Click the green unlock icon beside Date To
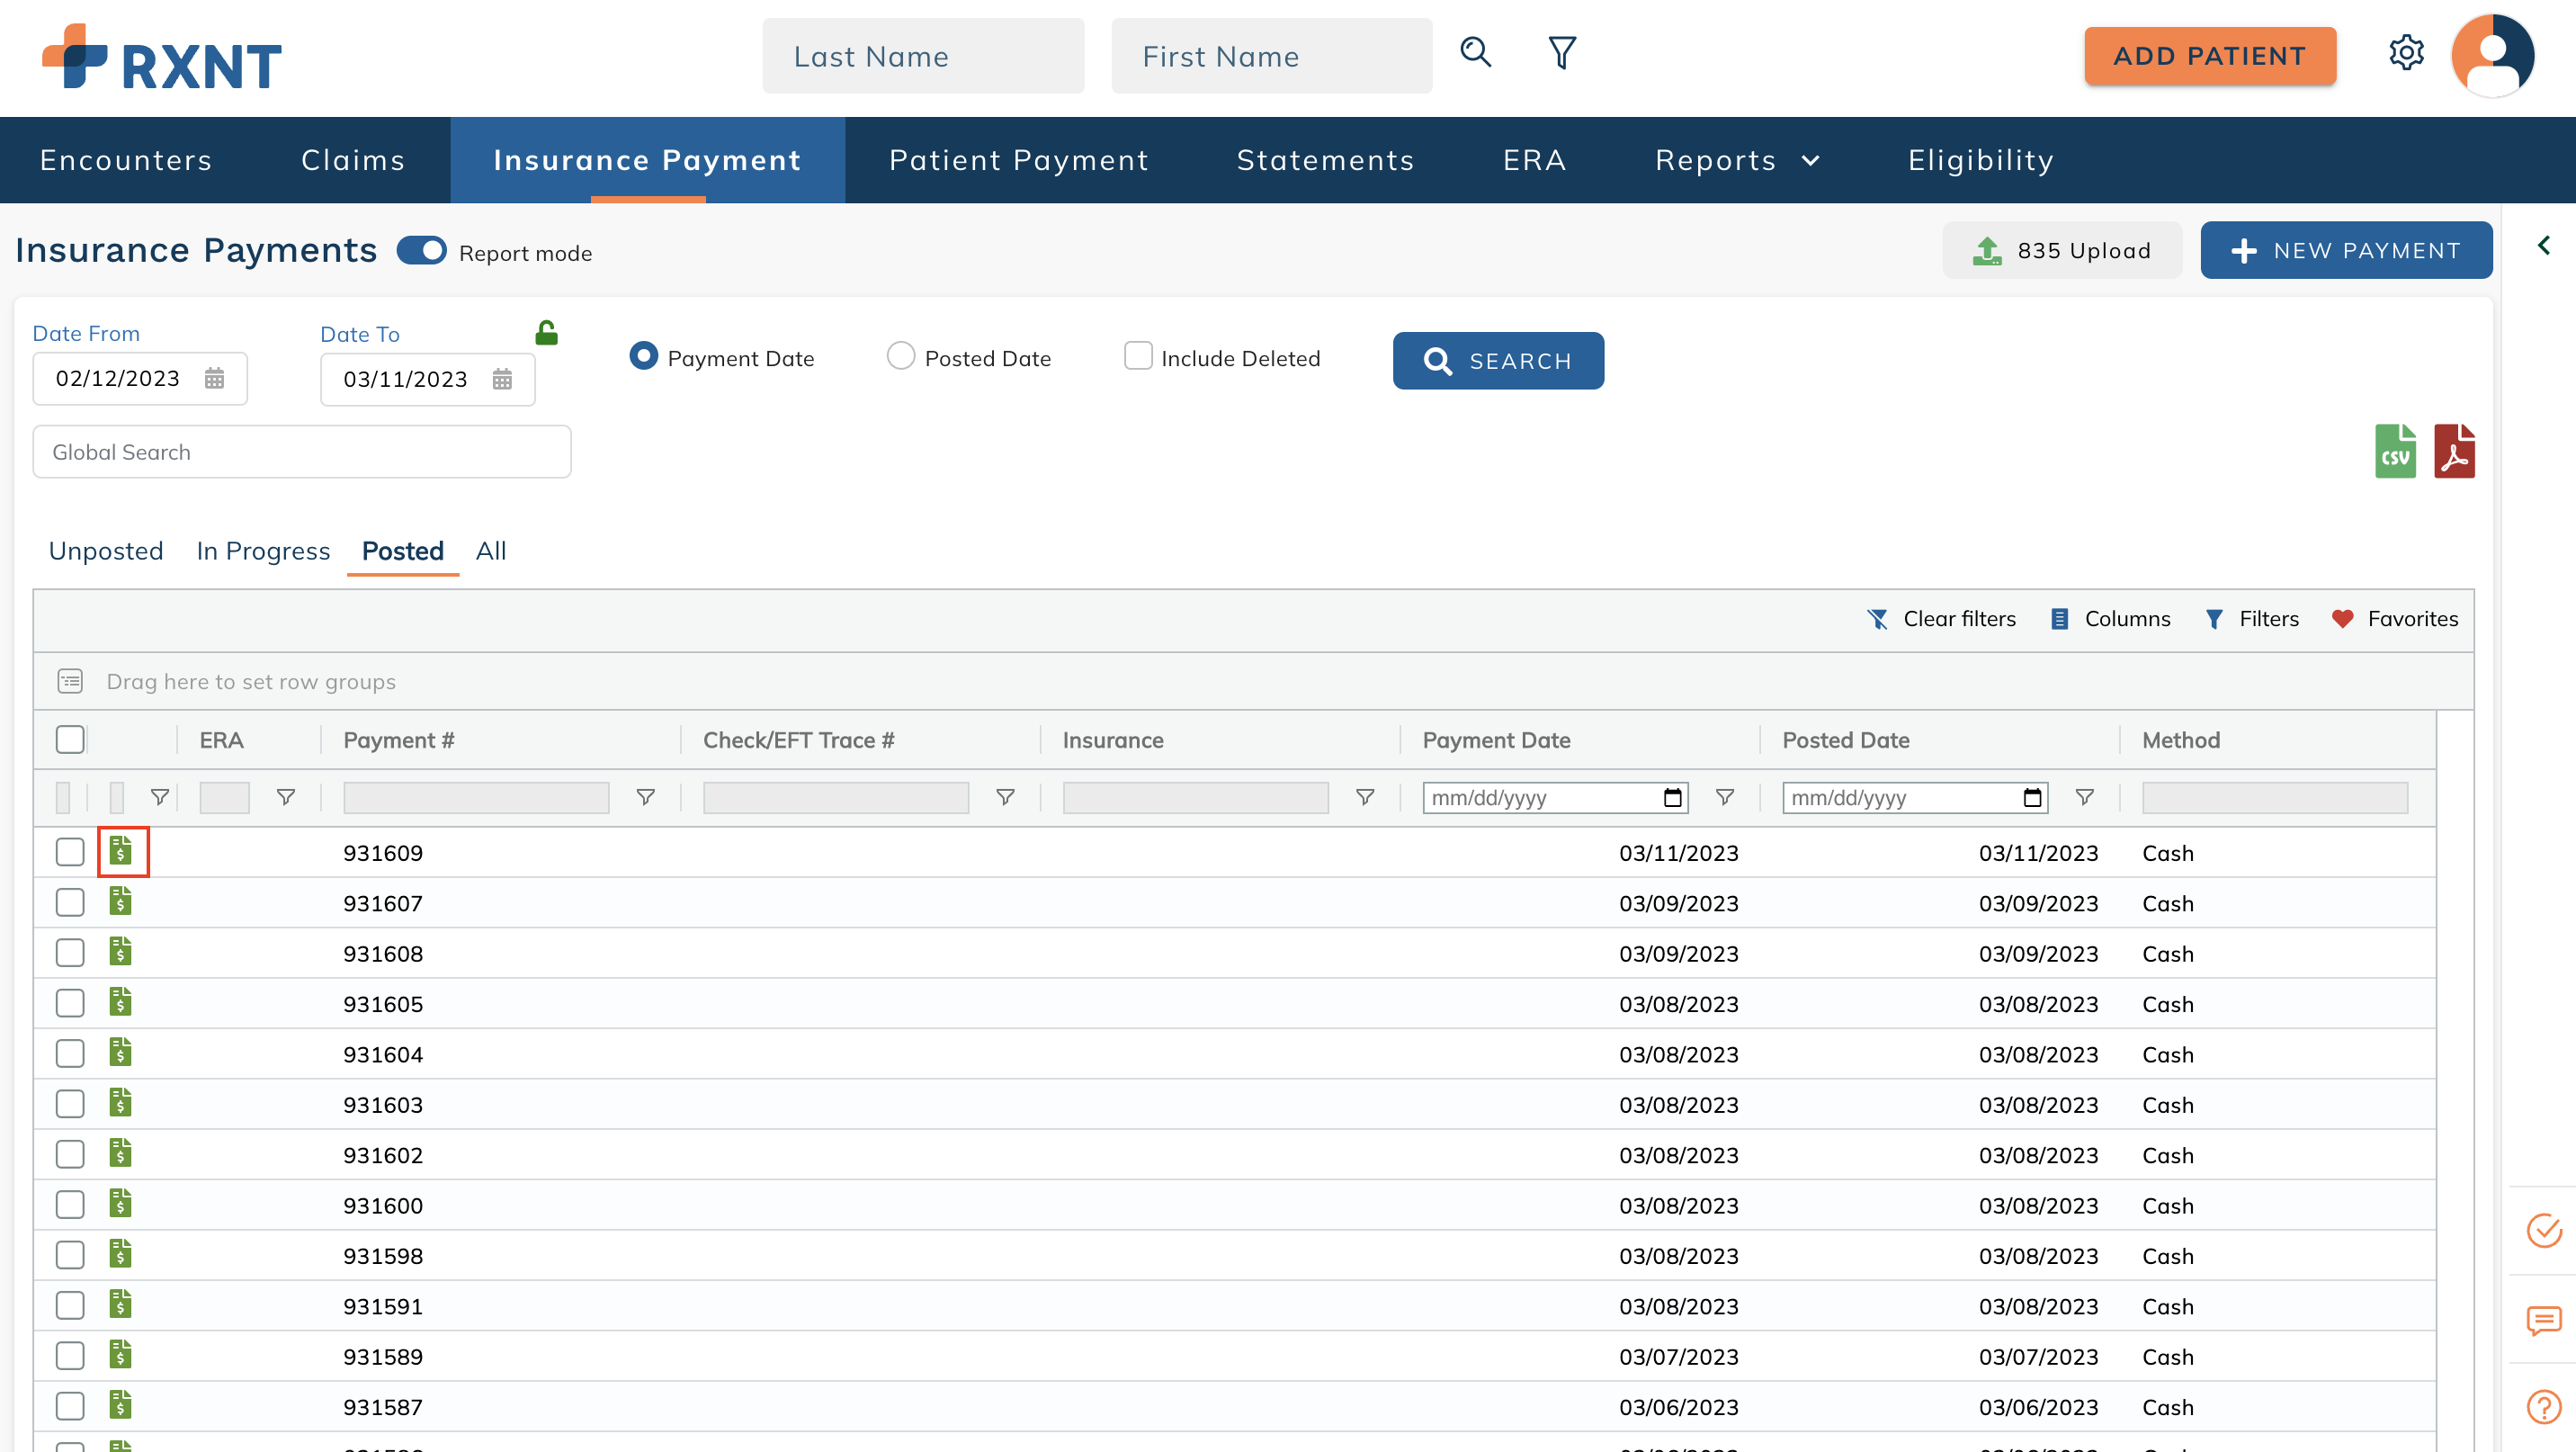This screenshot has height=1452, width=2576. tap(546, 333)
